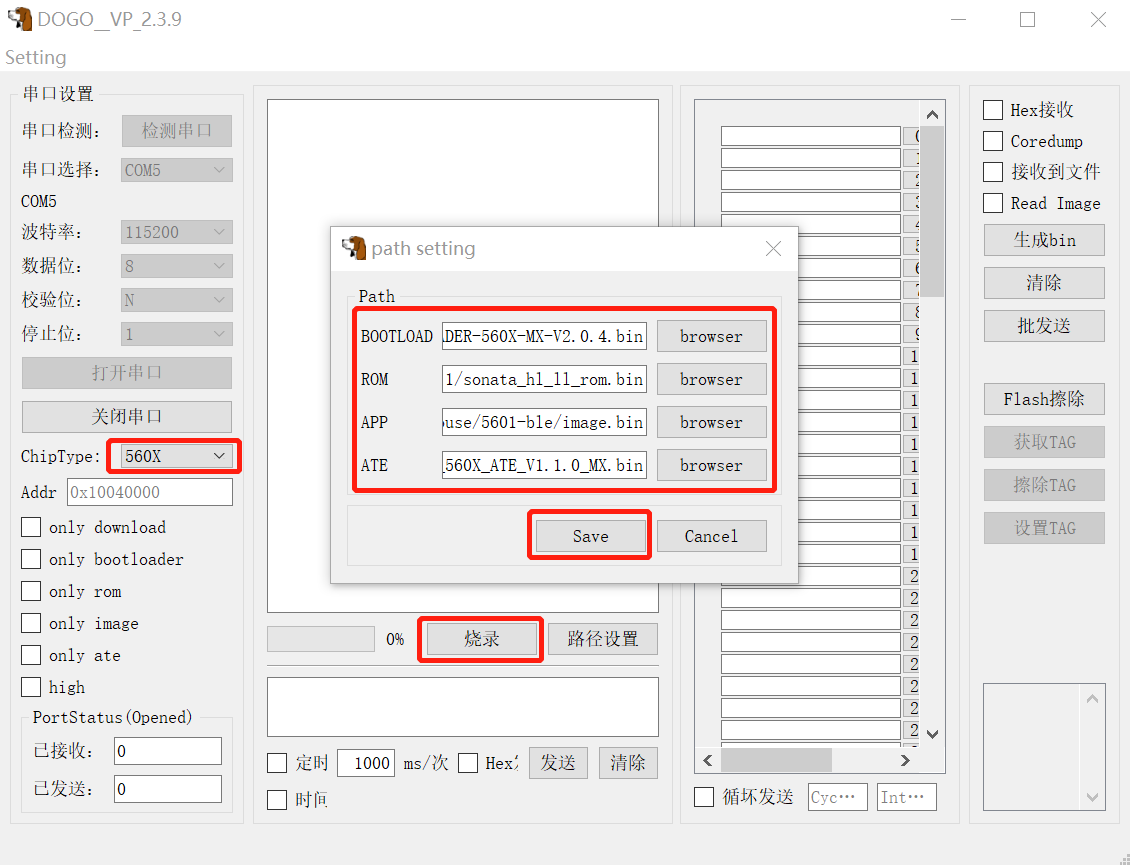Viewport: 1130px width, 865px height.
Task: Click the 生成bin button
Action: pos(1044,240)
